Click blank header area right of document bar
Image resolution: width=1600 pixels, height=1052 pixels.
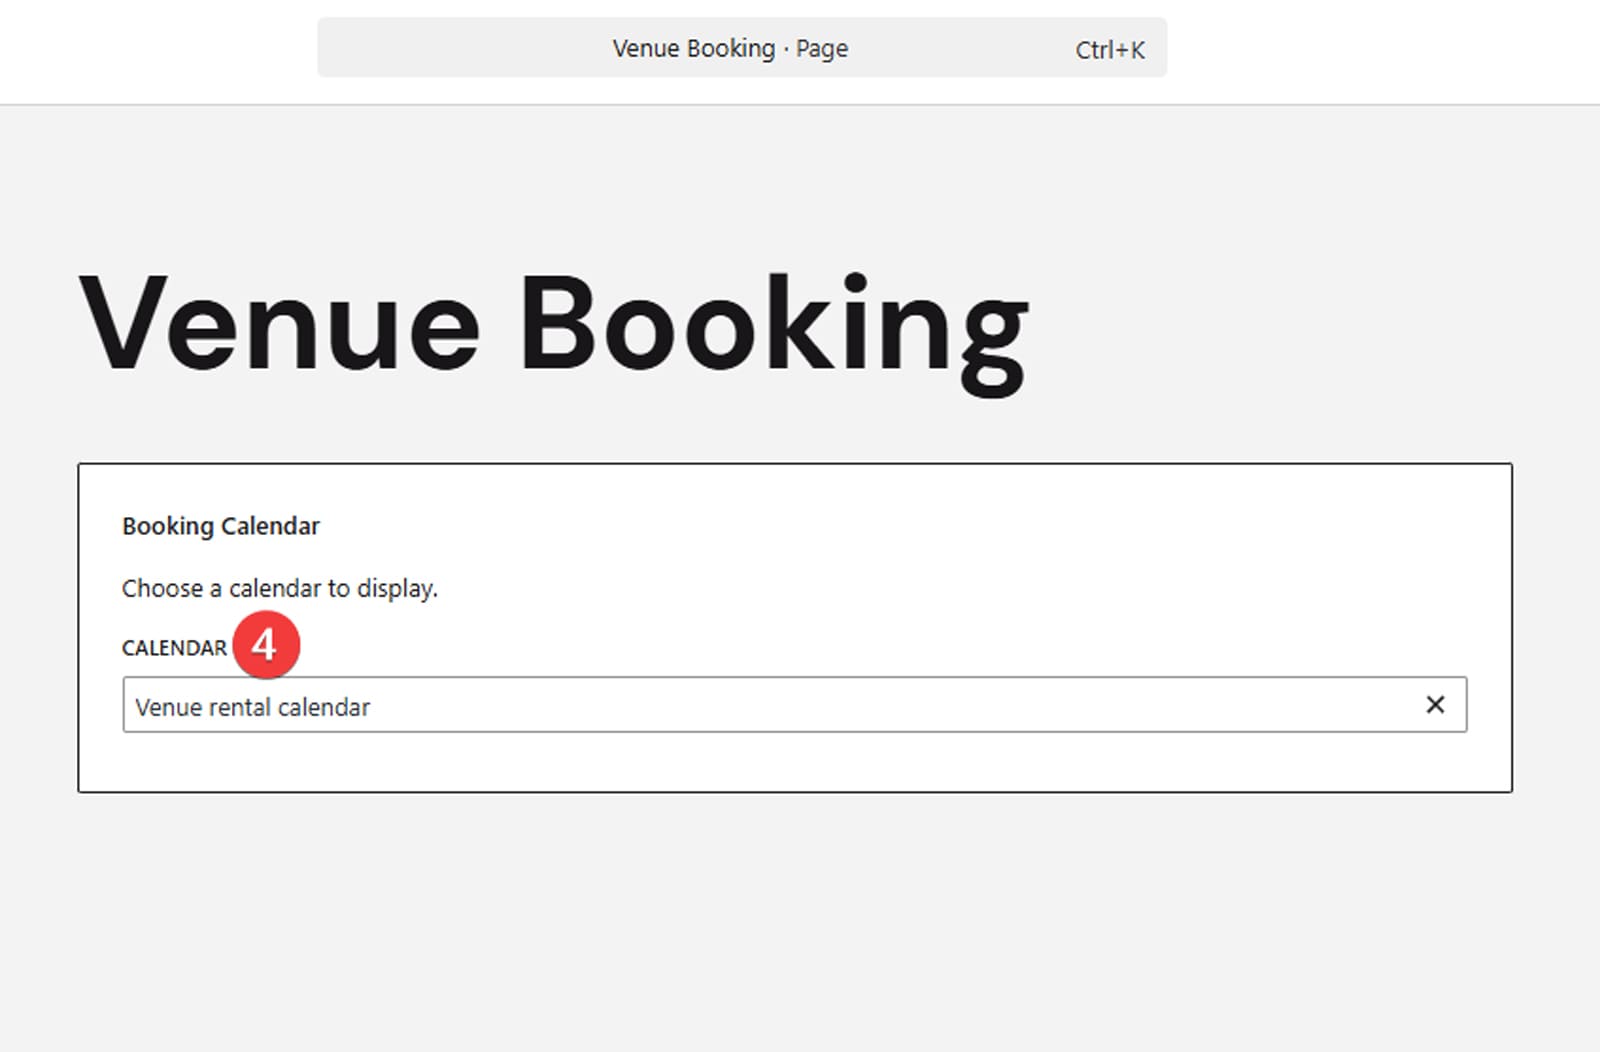coord(1380,50)
